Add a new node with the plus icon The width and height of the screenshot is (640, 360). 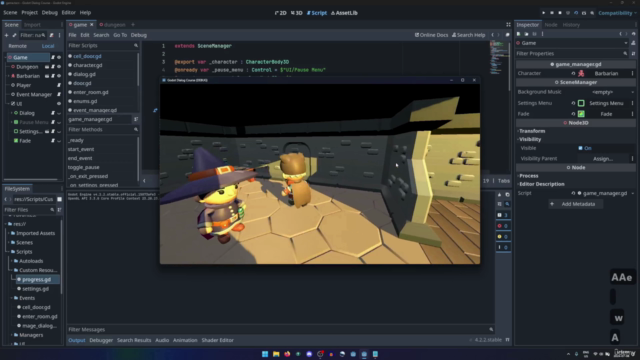(x=6, y=35)
